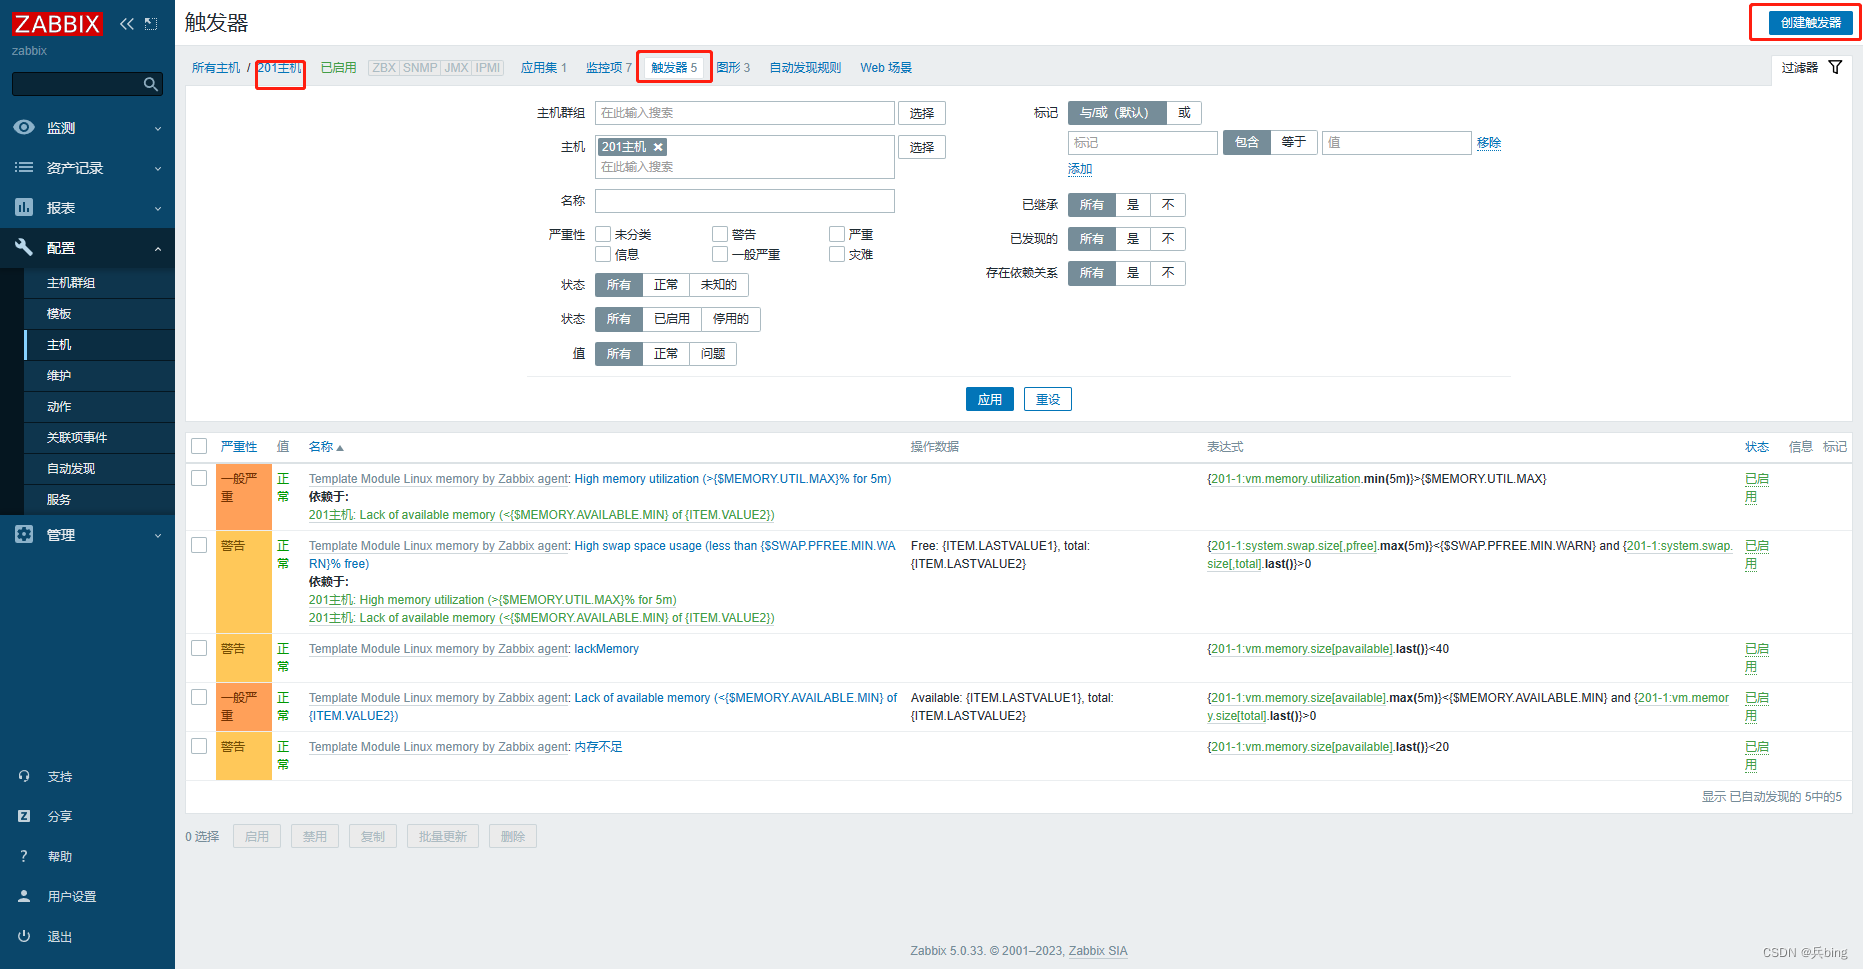Open the 内存不足 trigger link
The width and height of the screenshot is (1863, 969).
tap(598, 747)
